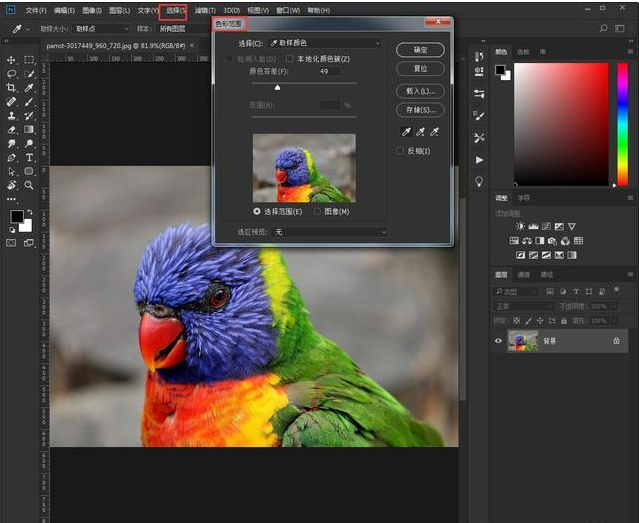639x523 pixels.
Task: Select the 图像(M) radio button
Action: [x=317, y=211]
